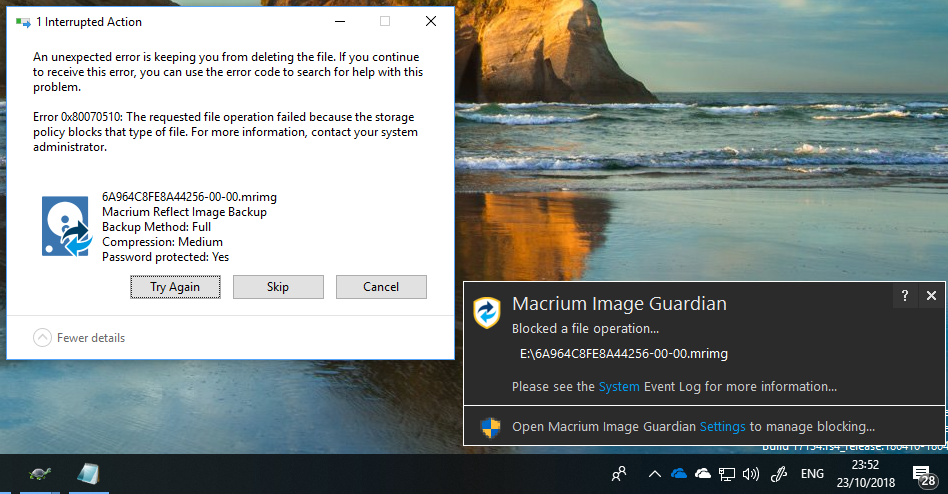Cancel the interrupted action dialog

[x=381, y=287]
